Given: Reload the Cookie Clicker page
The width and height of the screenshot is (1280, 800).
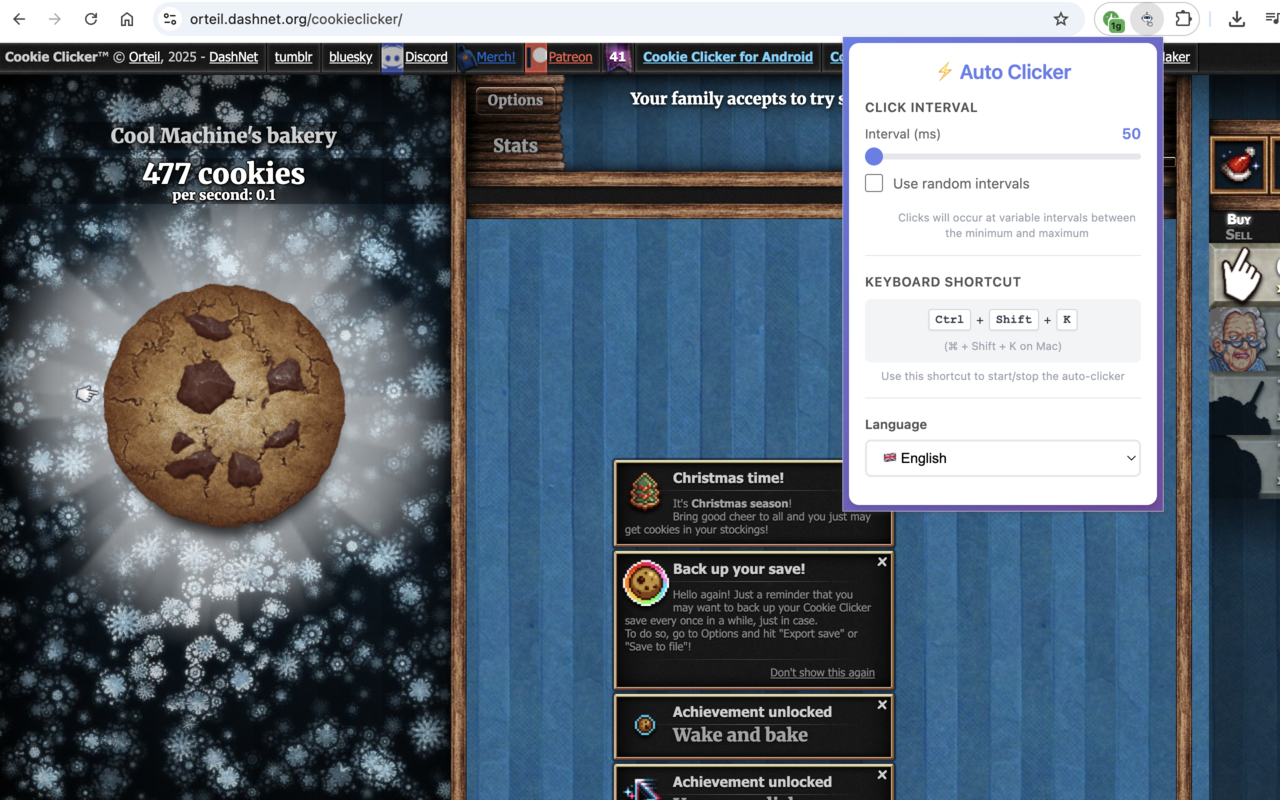Looking at the screenshot, I should [91, 19].
